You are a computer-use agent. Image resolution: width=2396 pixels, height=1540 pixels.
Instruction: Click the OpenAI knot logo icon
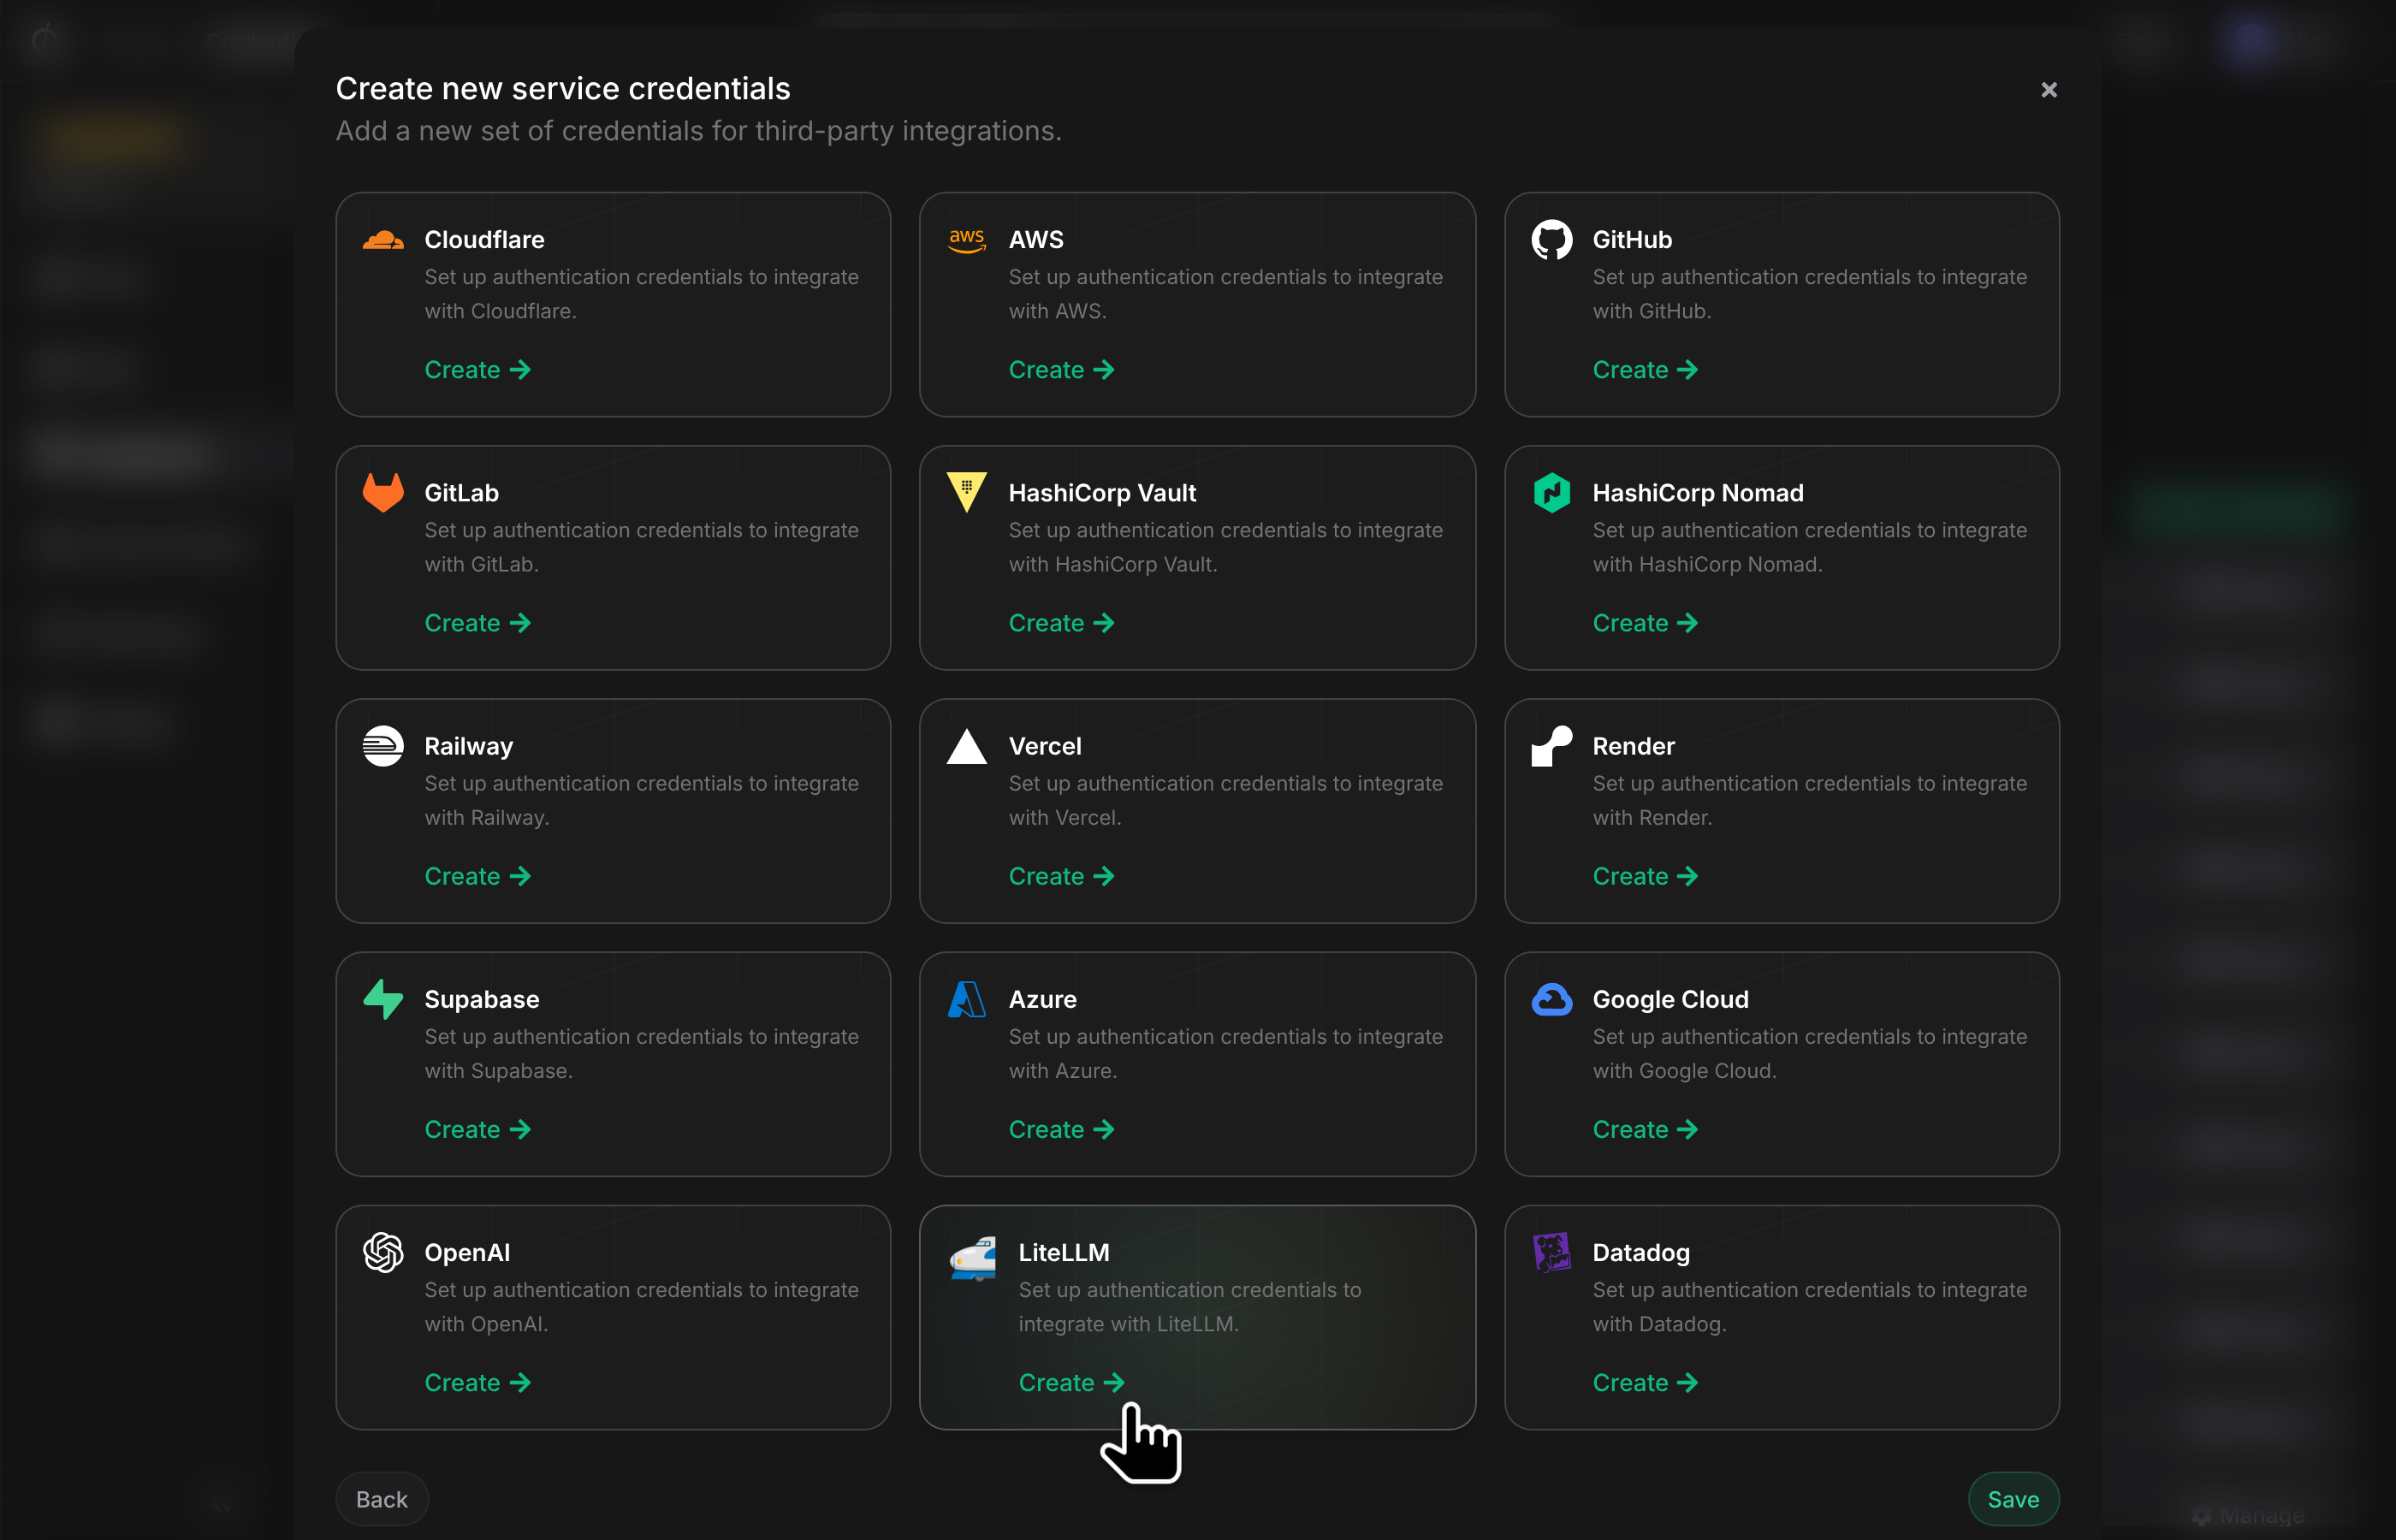coord(383,1252)
